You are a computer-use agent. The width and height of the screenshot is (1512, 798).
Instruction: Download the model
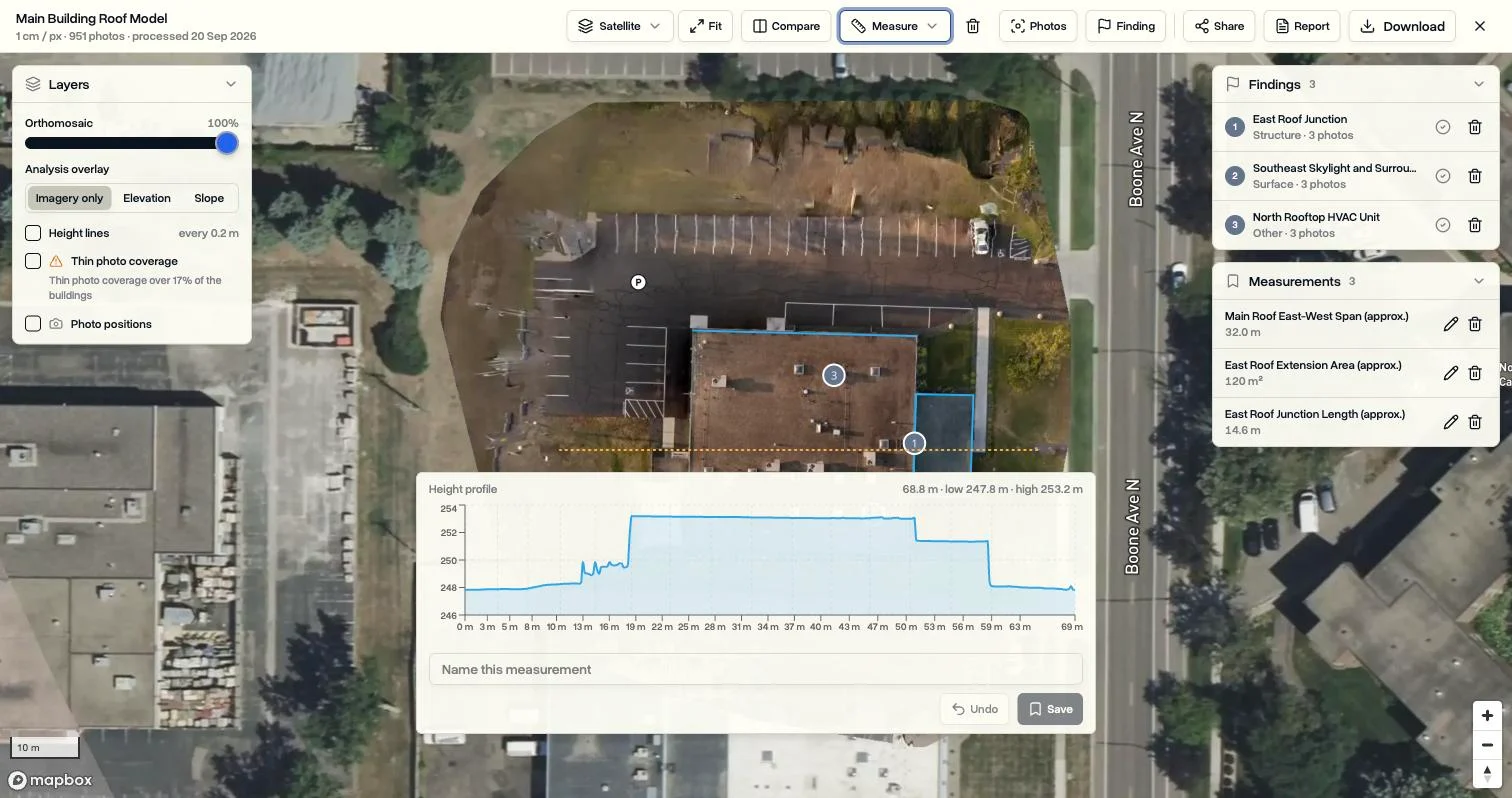1402,26
